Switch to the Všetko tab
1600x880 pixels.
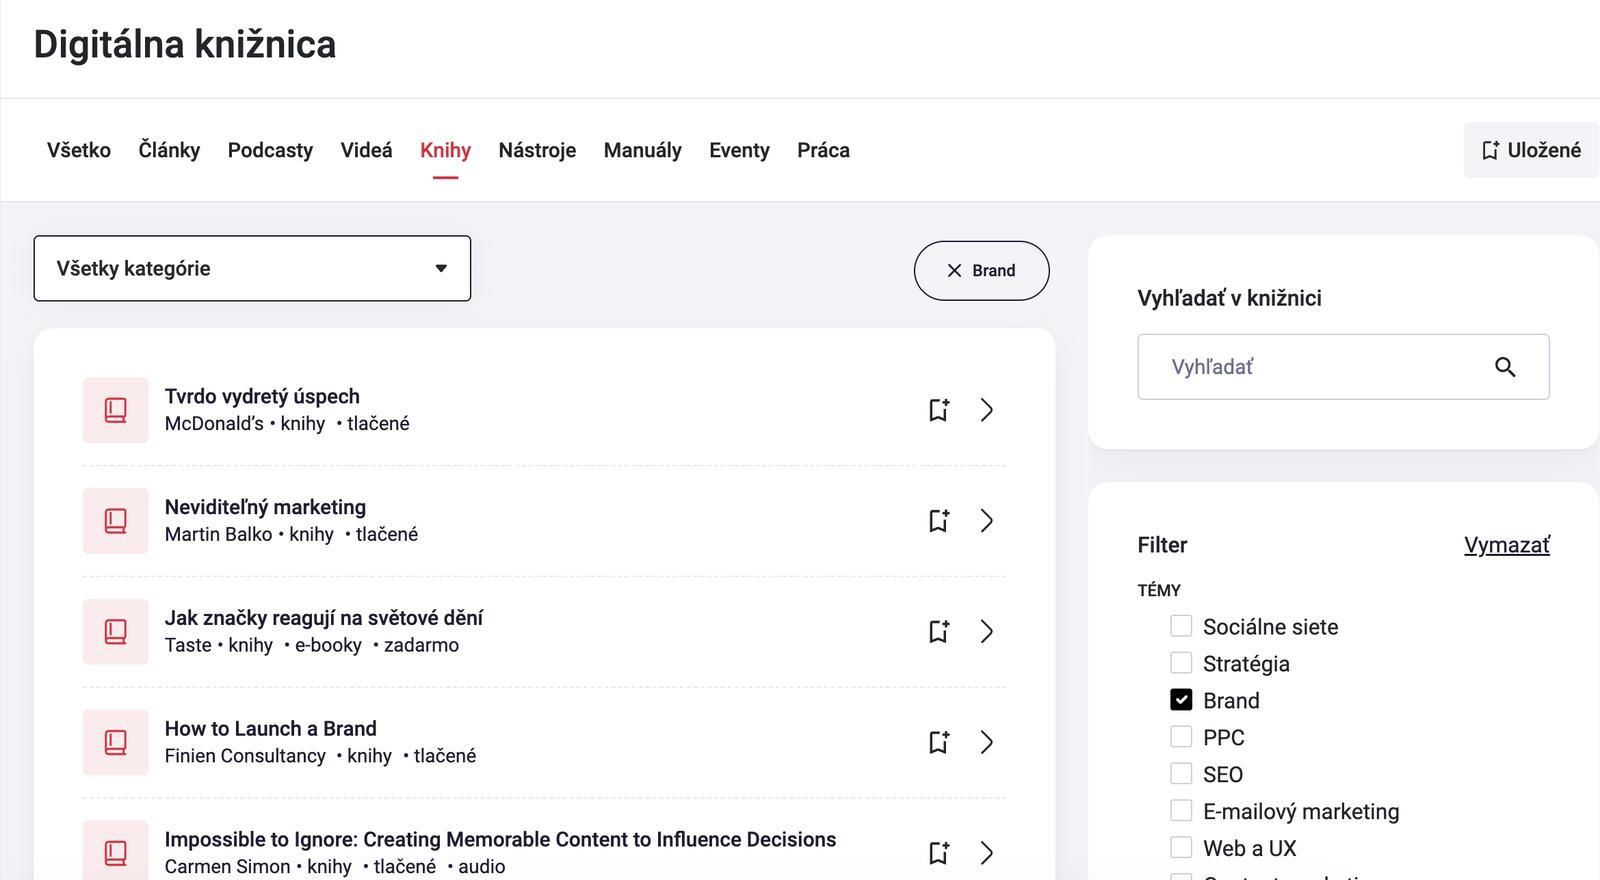(79, 150)
